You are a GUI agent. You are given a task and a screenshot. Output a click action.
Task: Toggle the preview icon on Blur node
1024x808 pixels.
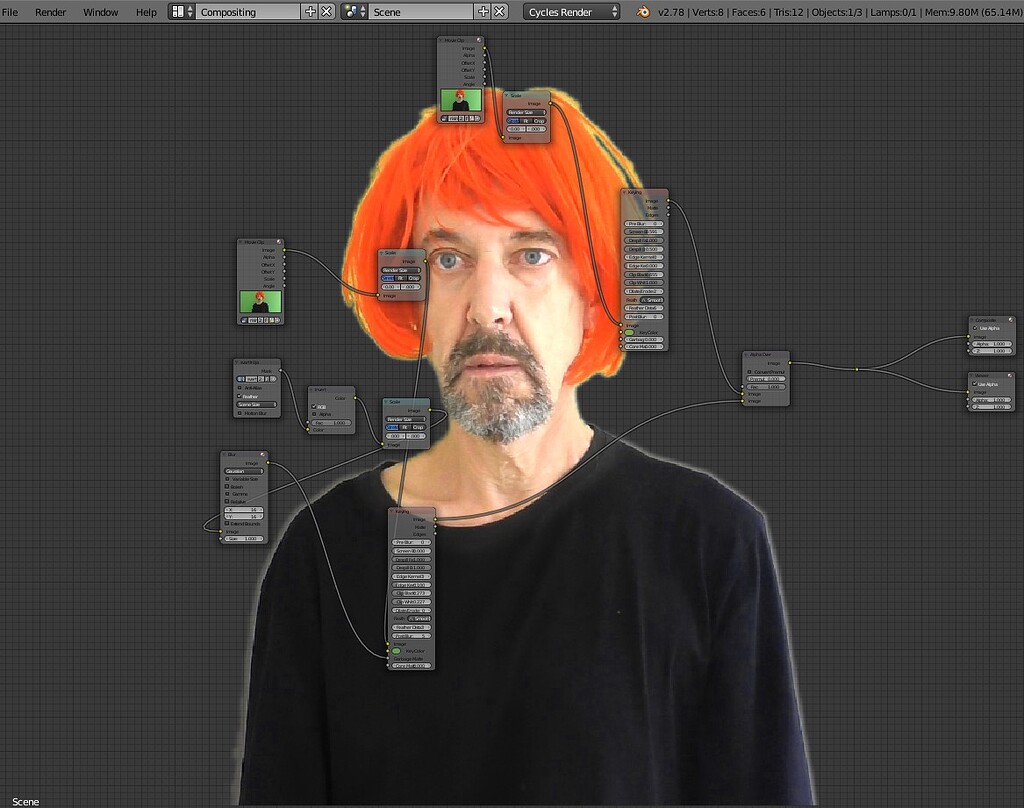click(x=263, y=455)
